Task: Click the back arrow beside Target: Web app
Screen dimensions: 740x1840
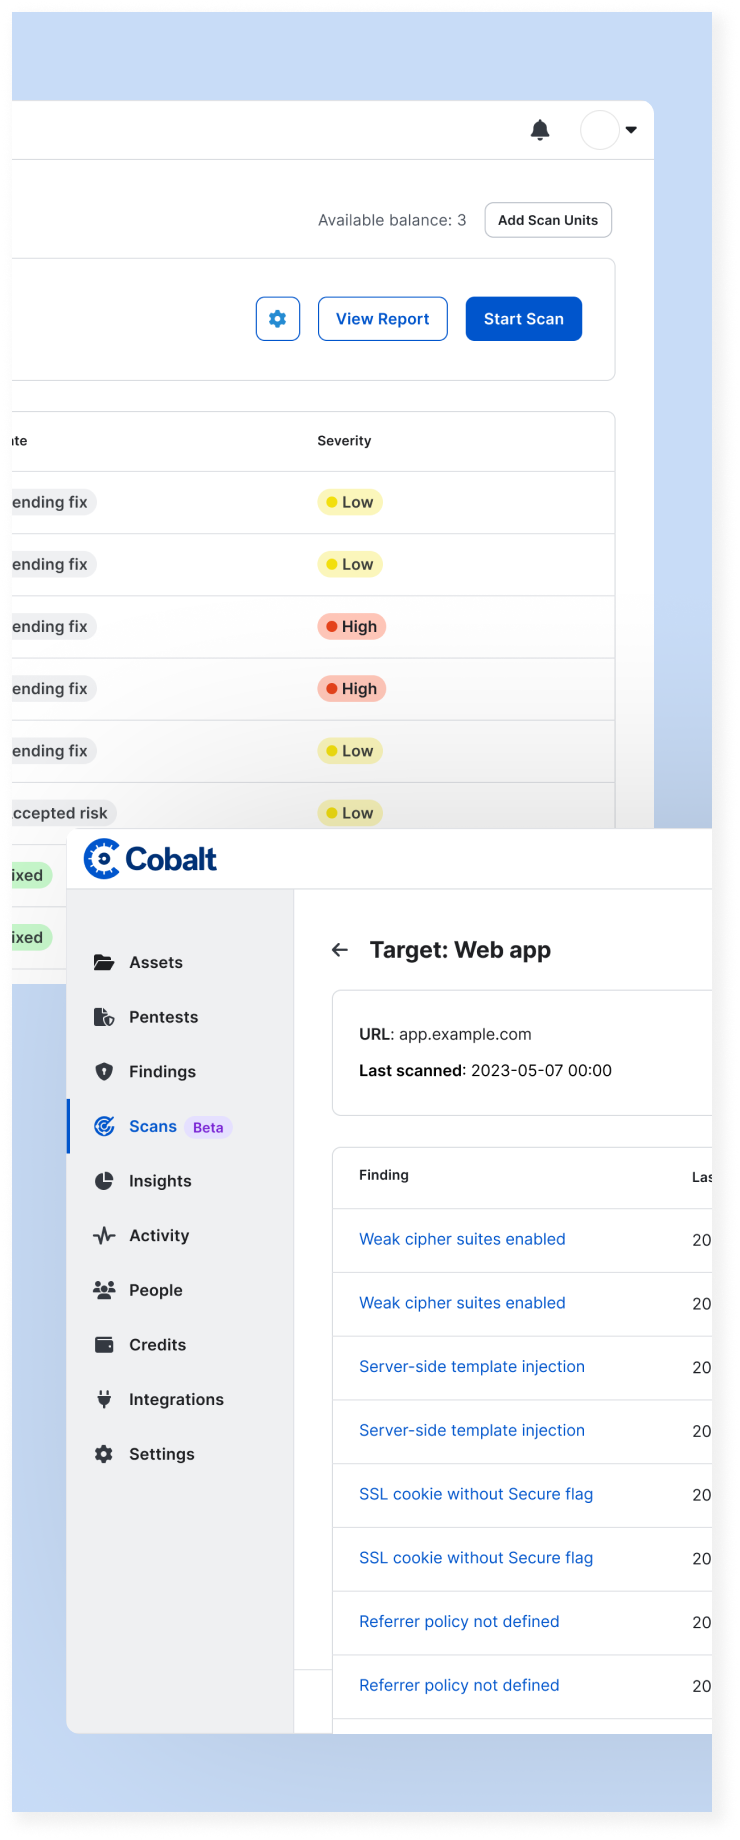Action: pyautogui.click(x=340, y=950)
